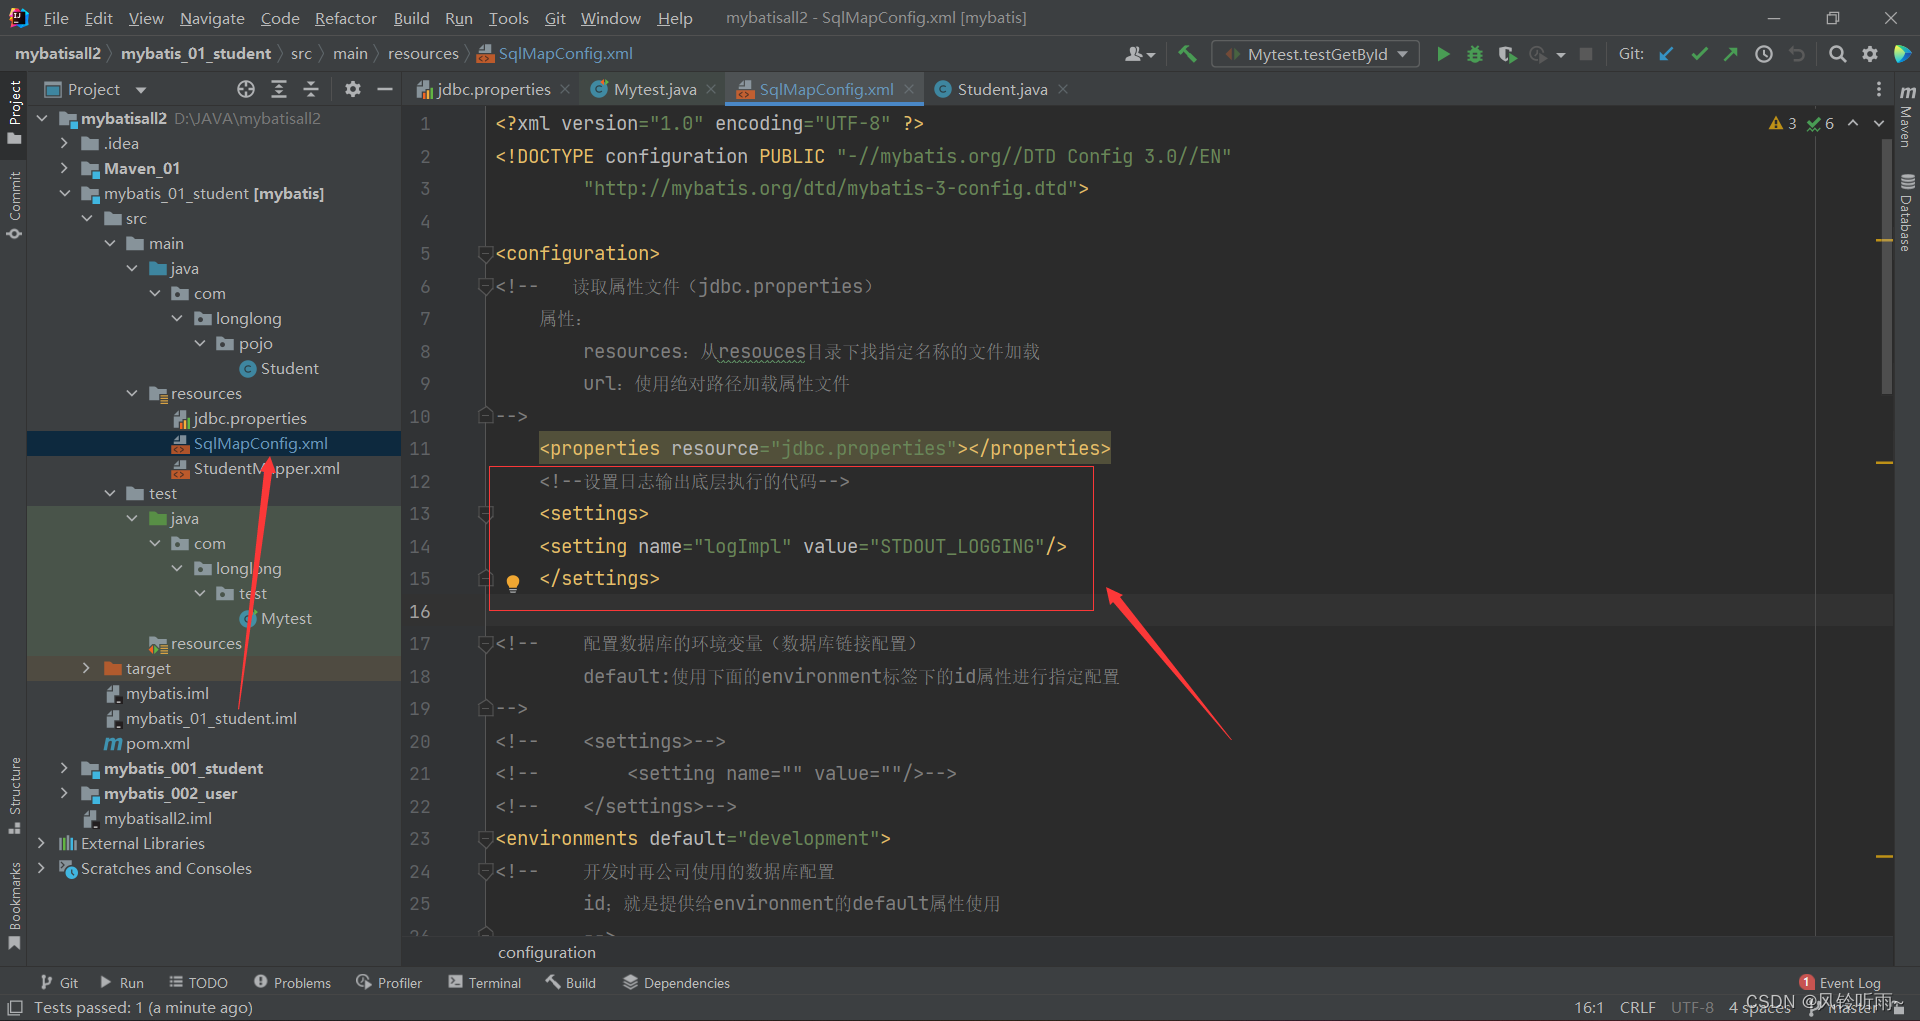
Task: Open the Commit sidebar panel
Action: tap(14, 205)
